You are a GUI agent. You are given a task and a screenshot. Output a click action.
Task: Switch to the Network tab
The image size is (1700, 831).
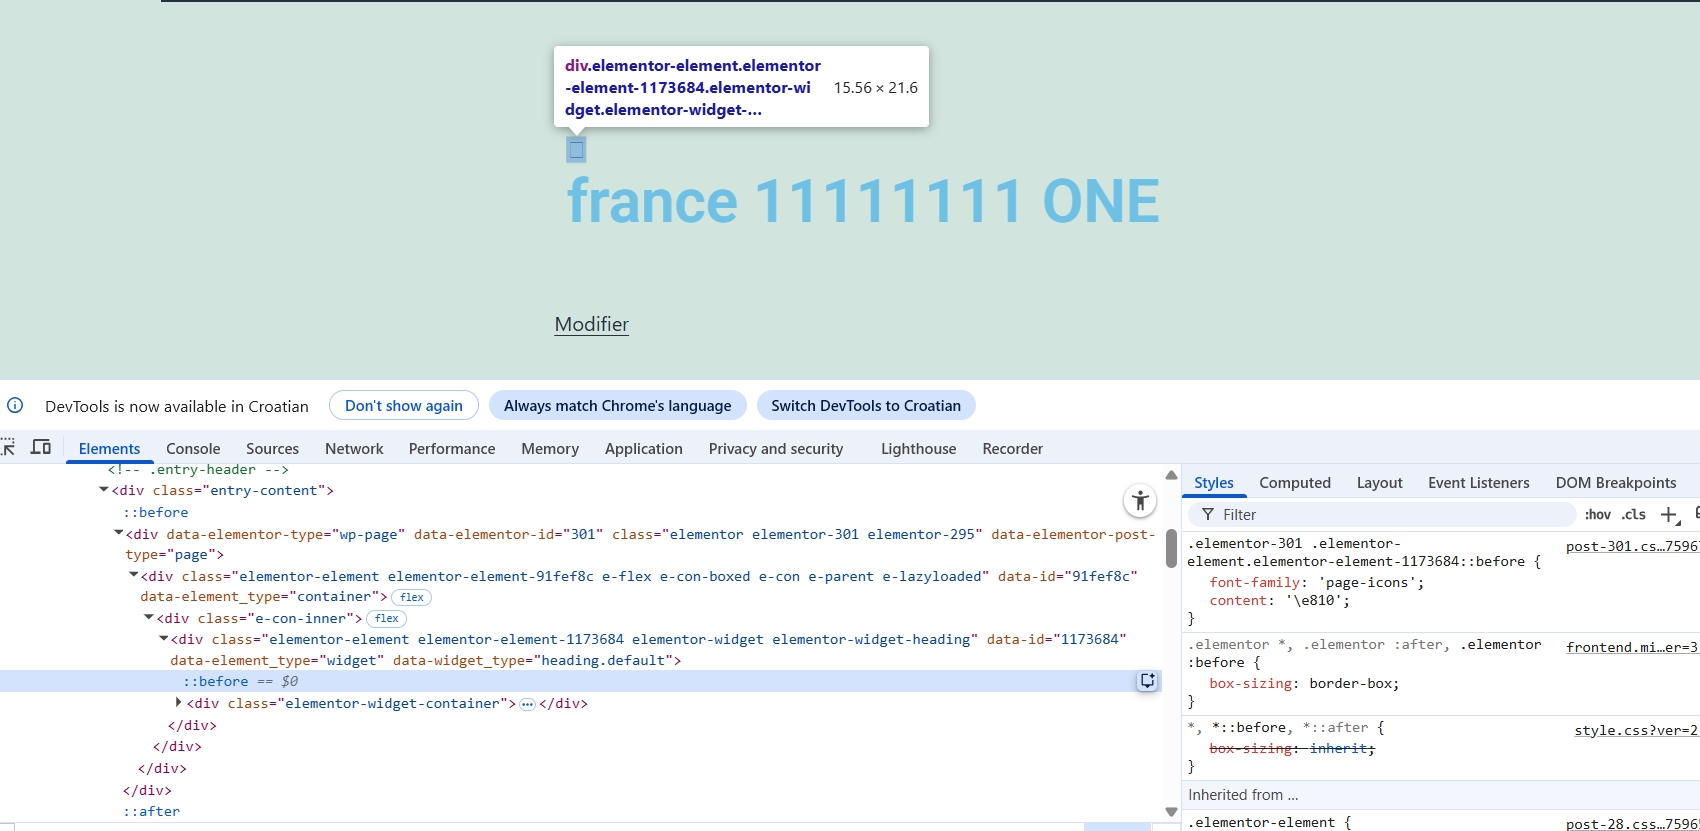pyautogui.click(x=354, y=449)
